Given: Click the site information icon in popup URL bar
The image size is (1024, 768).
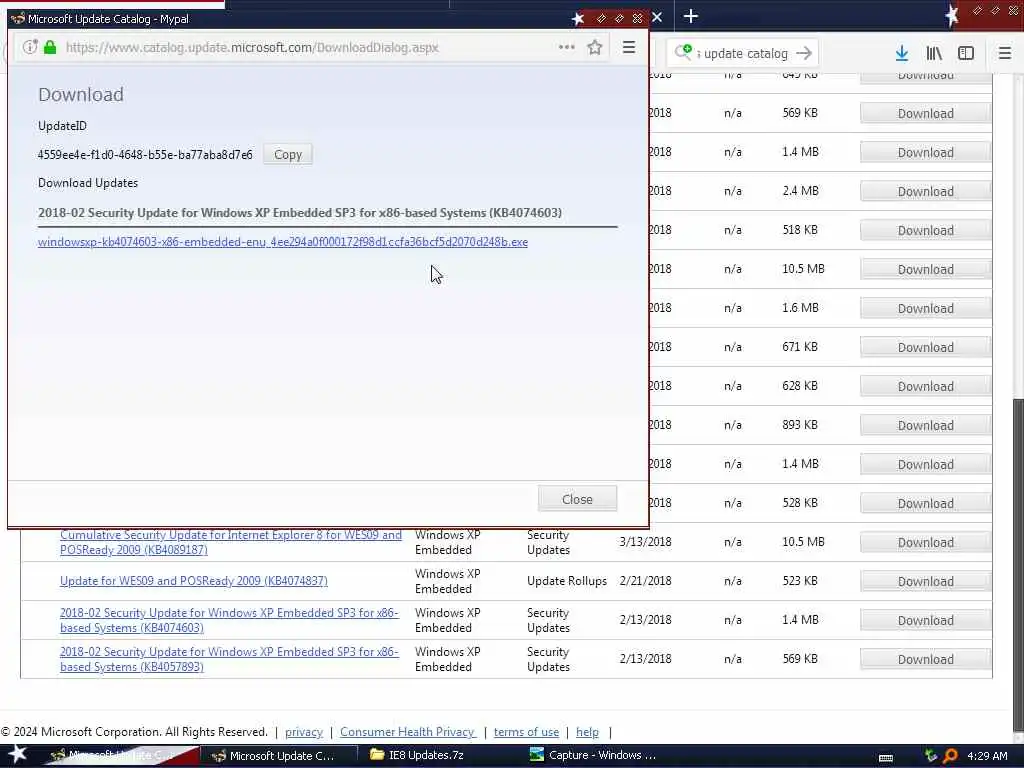Looking at the screenshot, I should (29, 47).
